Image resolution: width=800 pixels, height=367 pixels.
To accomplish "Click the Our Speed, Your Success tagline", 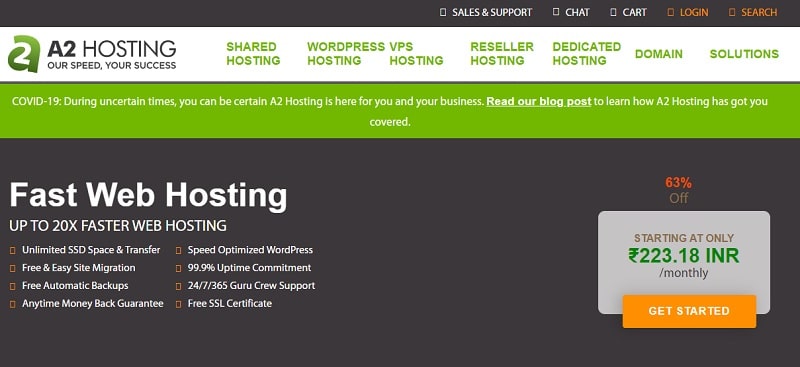I will (112, 65).
